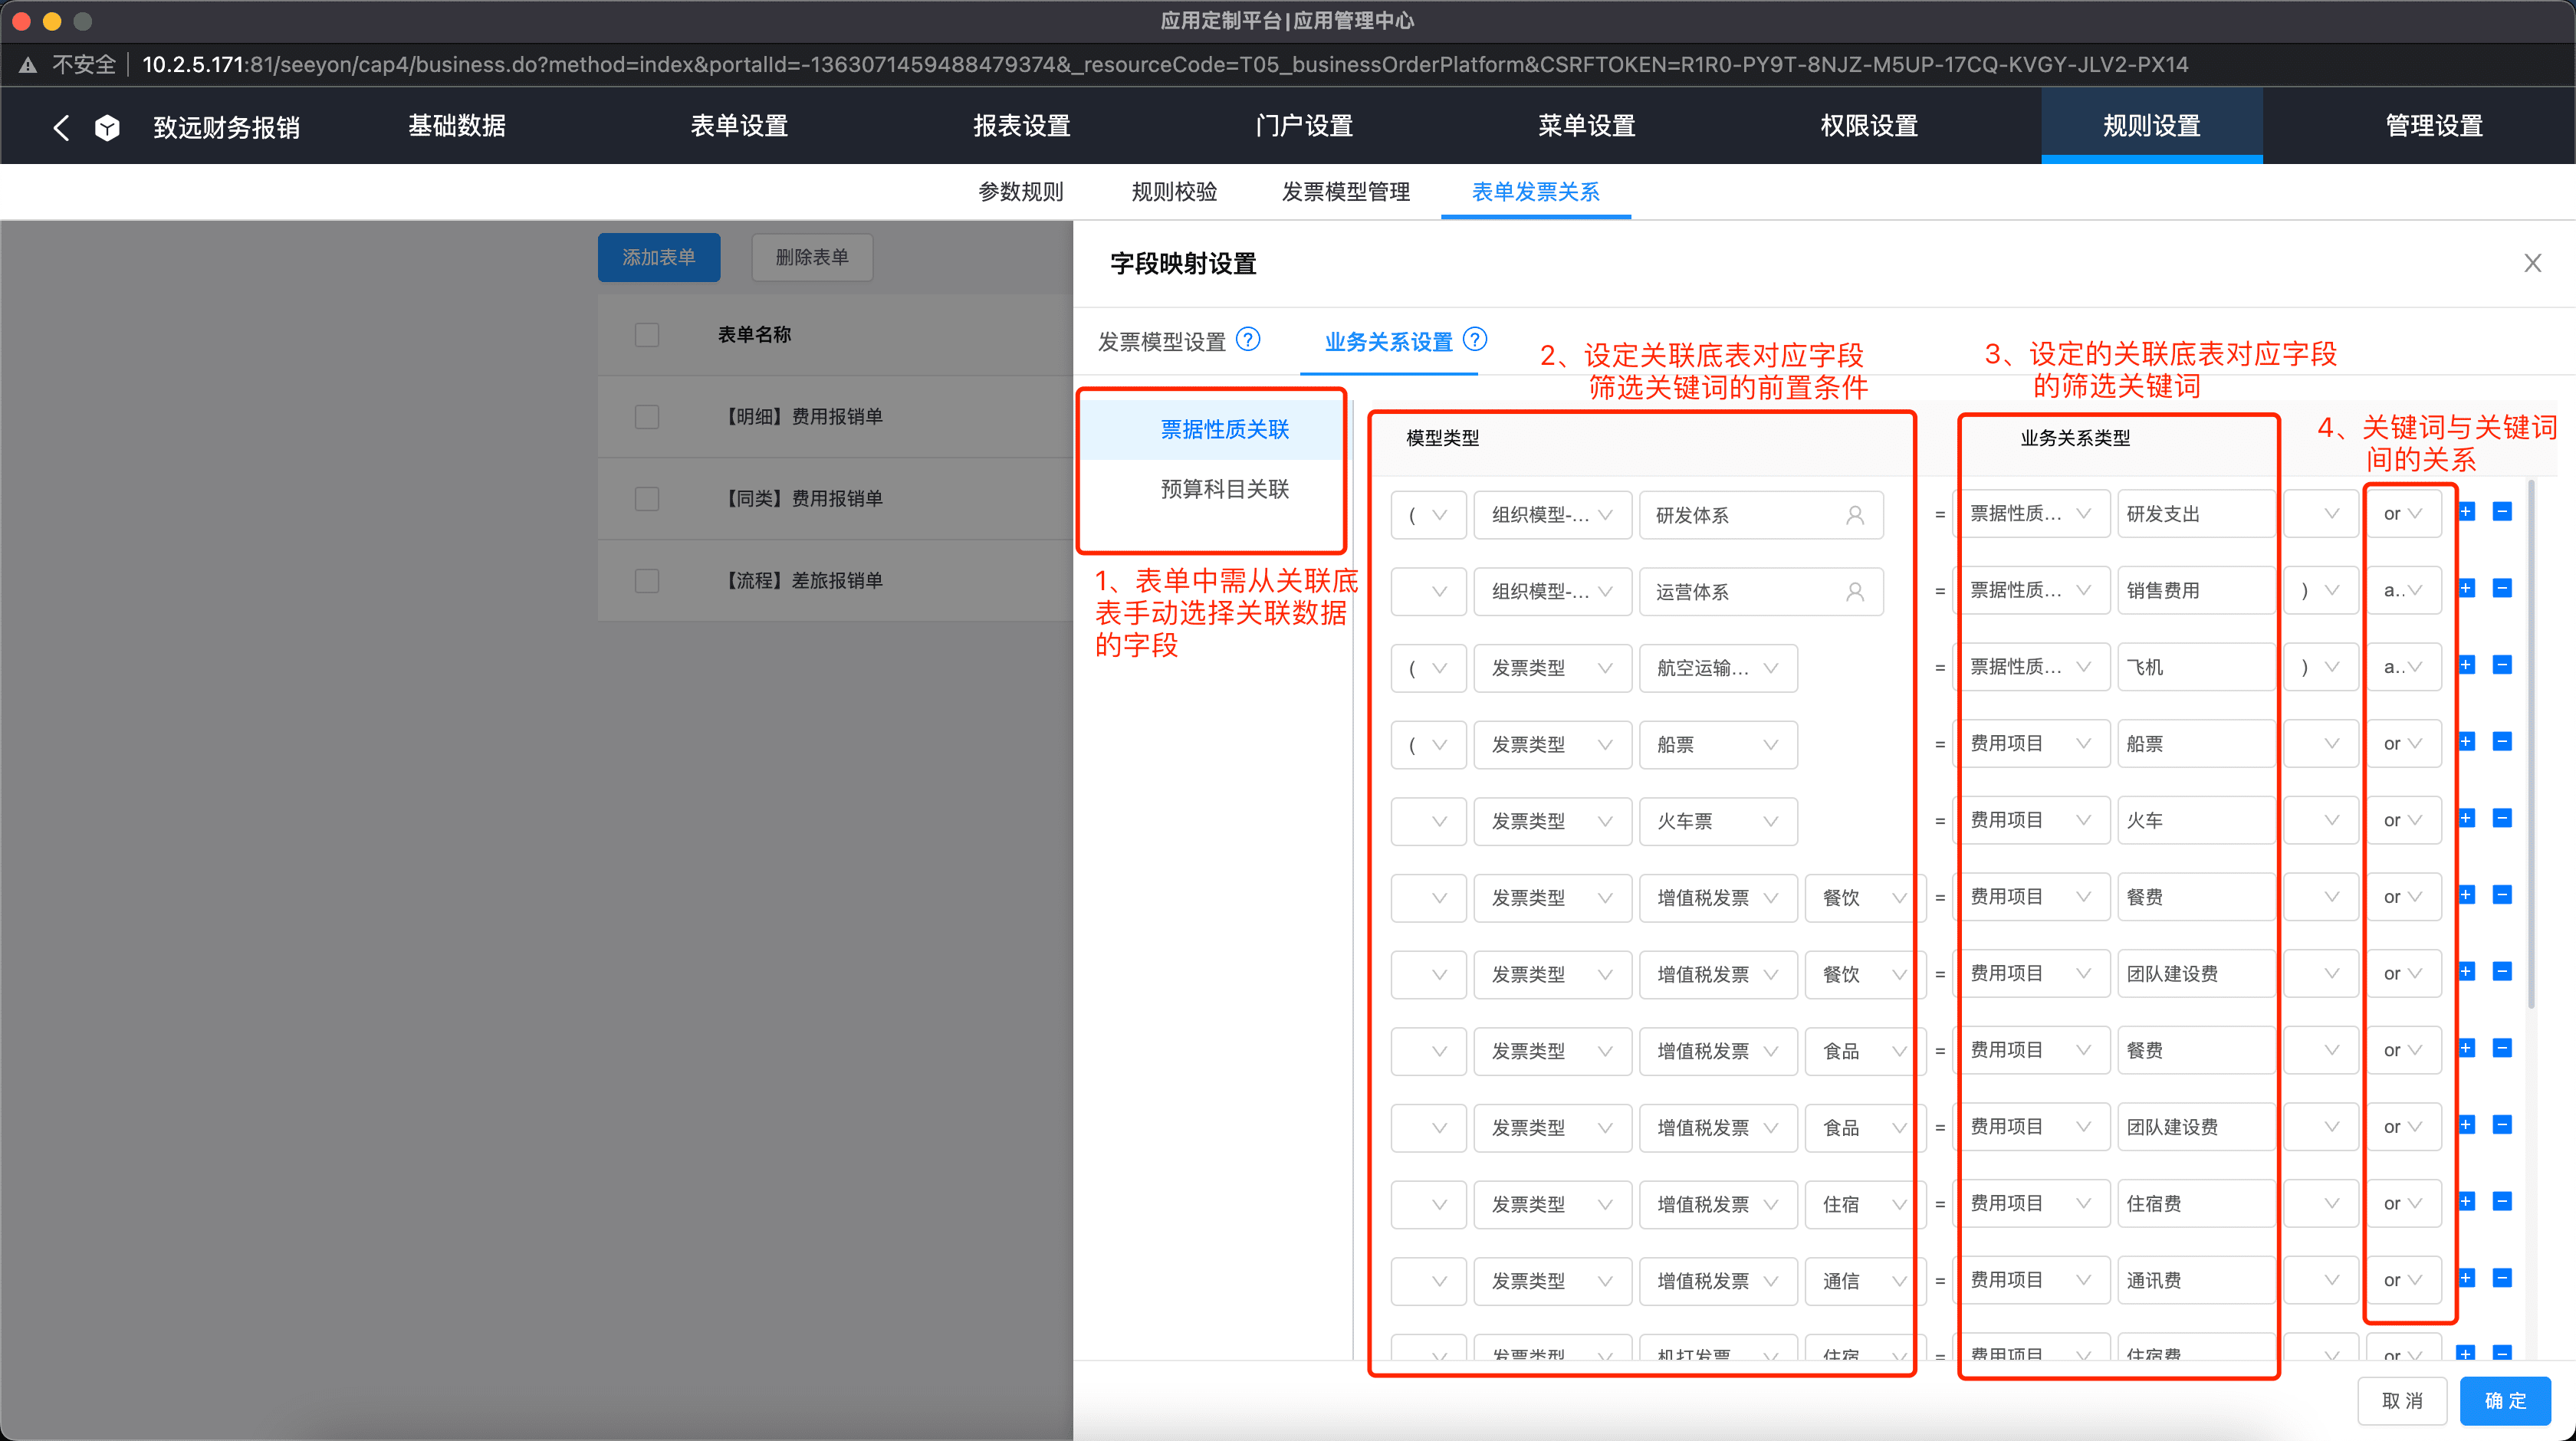Image resolution: width=2576 pixels, height=1441 pixels.
Task: Click the 添加表单 button
Action: click(659, 258)
